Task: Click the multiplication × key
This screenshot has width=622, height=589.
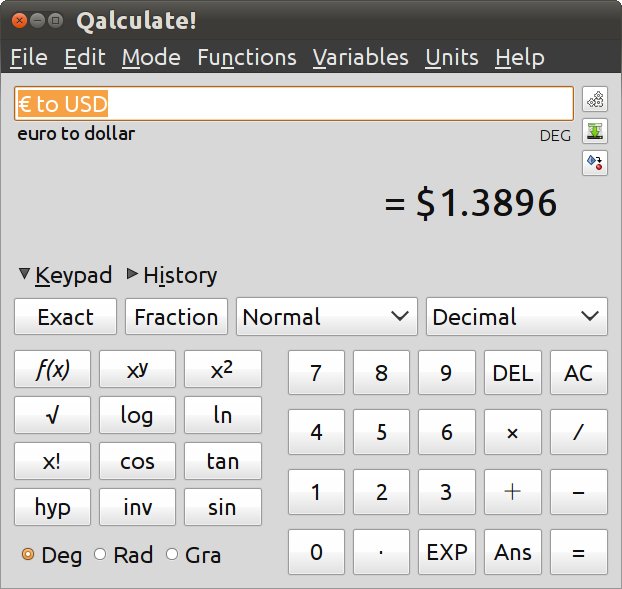Action: coord(513,432)
